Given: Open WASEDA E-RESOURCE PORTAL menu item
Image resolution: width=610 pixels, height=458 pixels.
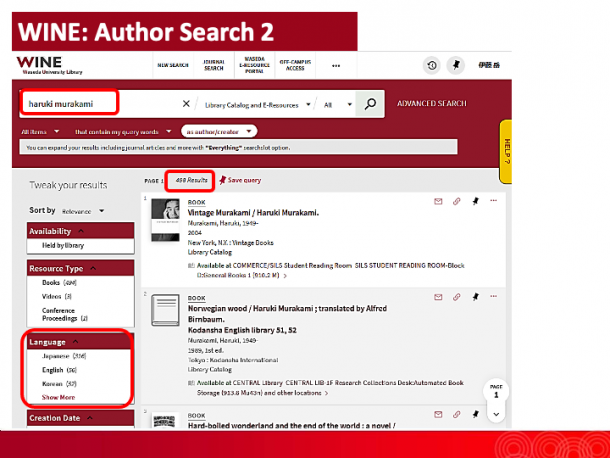Looking at the screenshot, I should (x=254, y=65).
